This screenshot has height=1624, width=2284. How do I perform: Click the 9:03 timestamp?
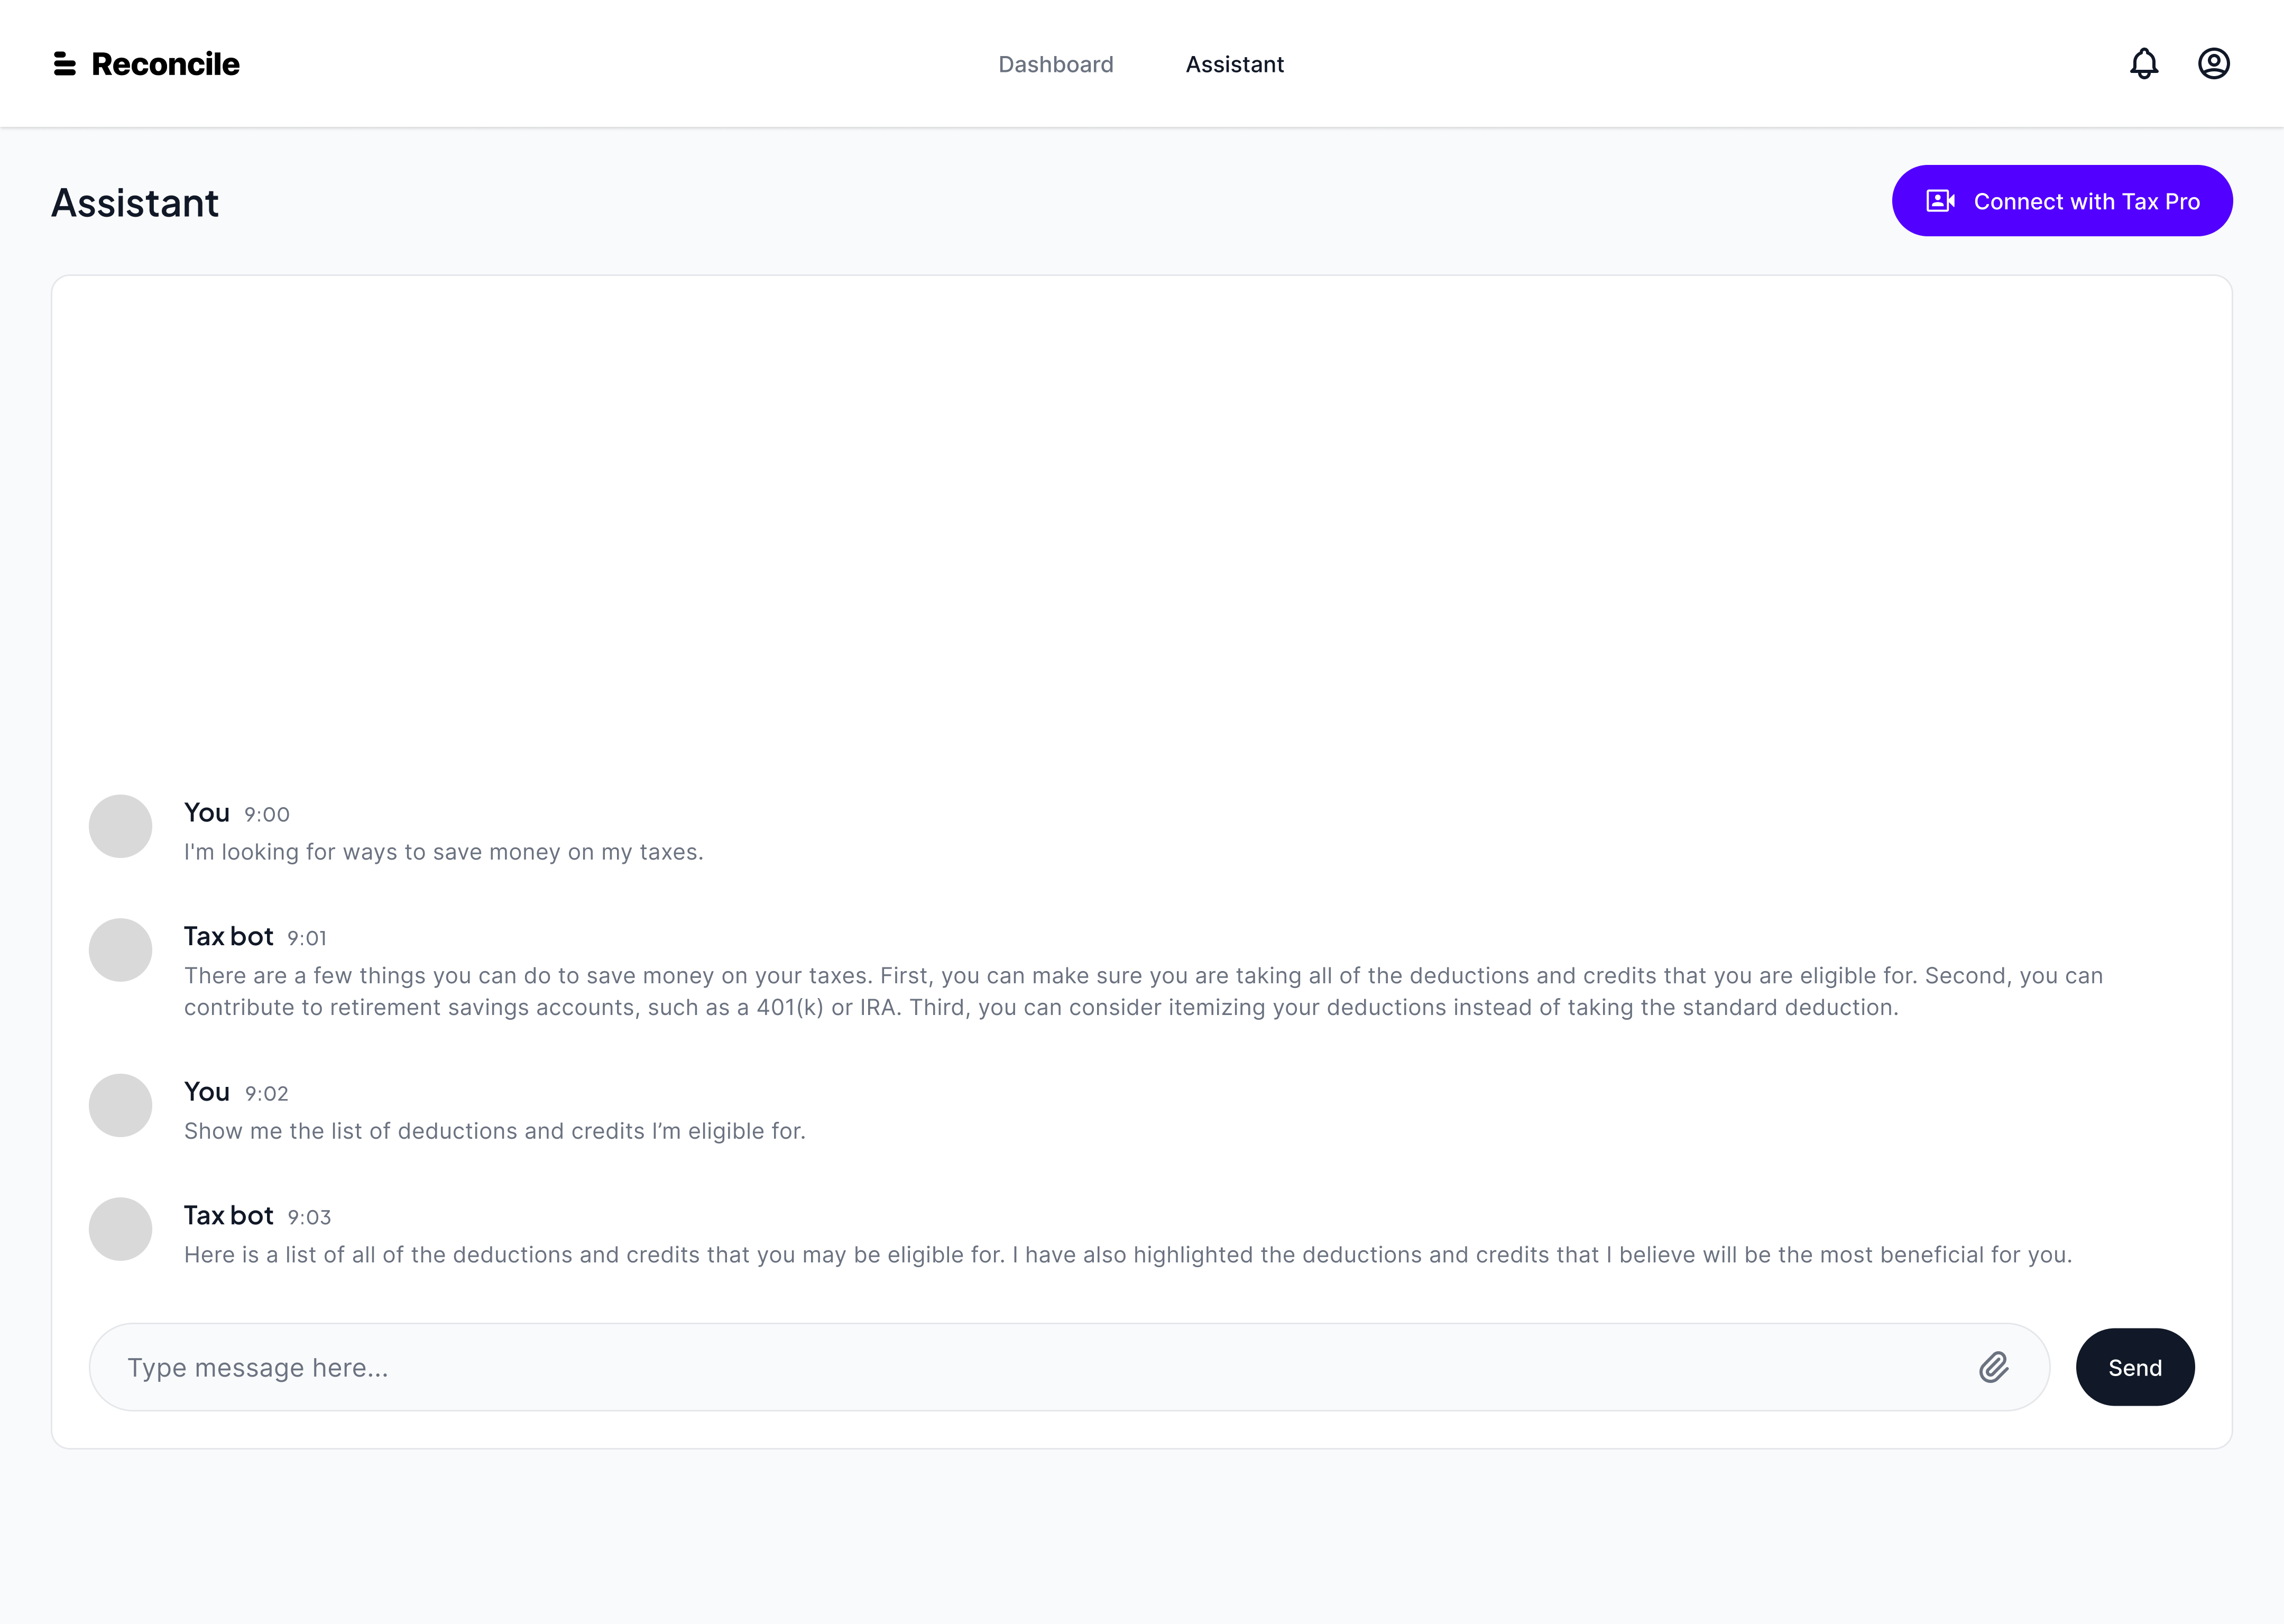click(309, 1218)
